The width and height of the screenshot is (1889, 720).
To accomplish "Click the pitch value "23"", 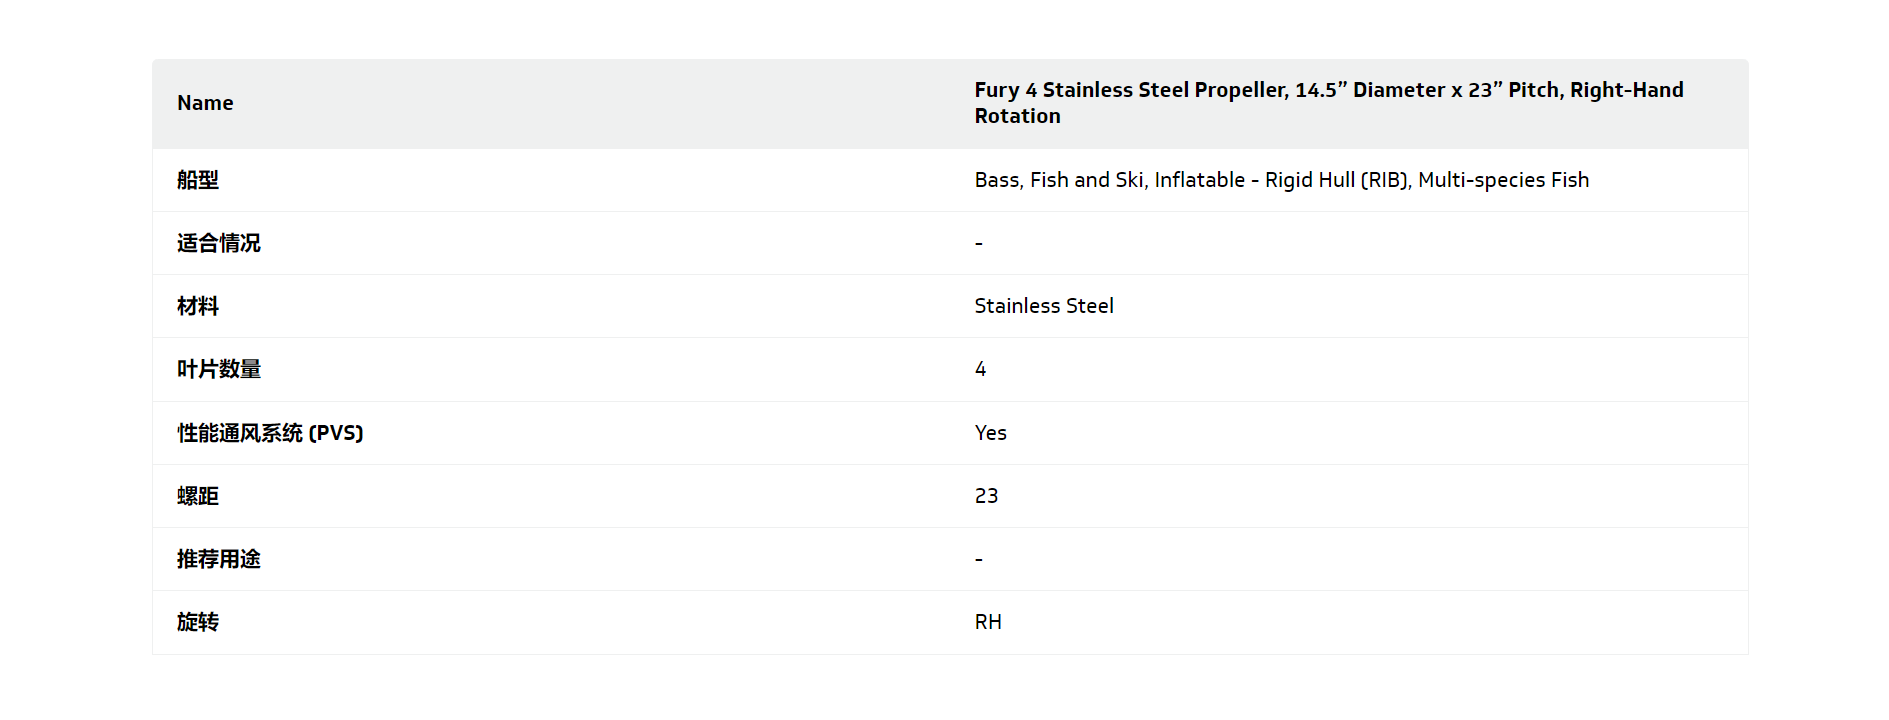I will (986, 496).
